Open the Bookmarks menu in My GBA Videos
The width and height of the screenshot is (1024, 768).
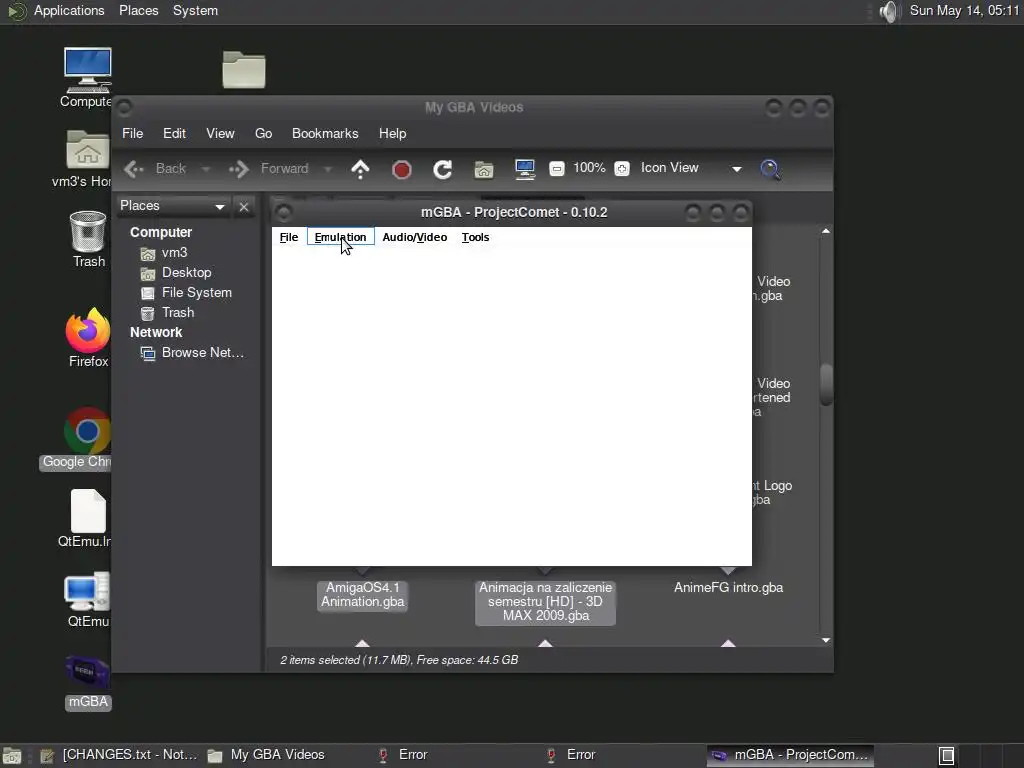(325, 133)
